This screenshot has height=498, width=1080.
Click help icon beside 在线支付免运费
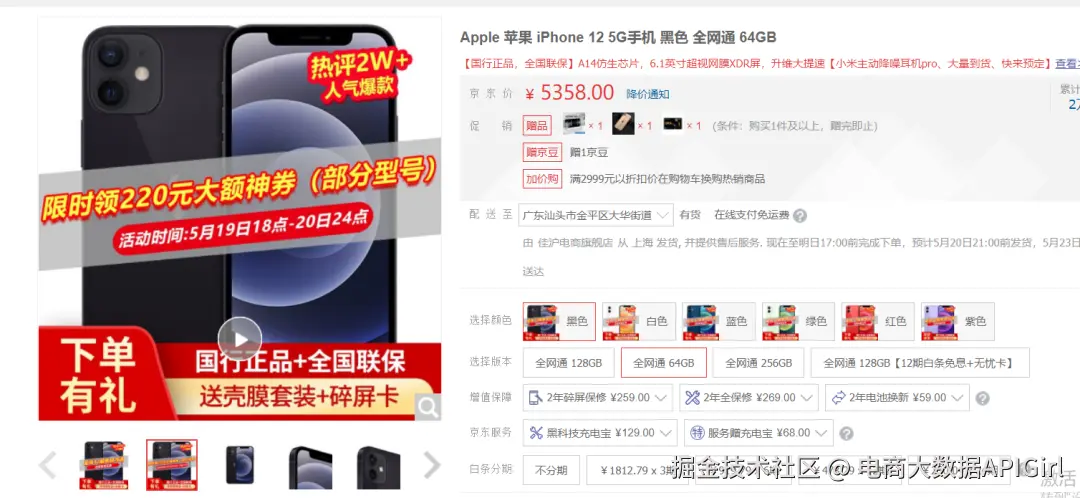799,216
